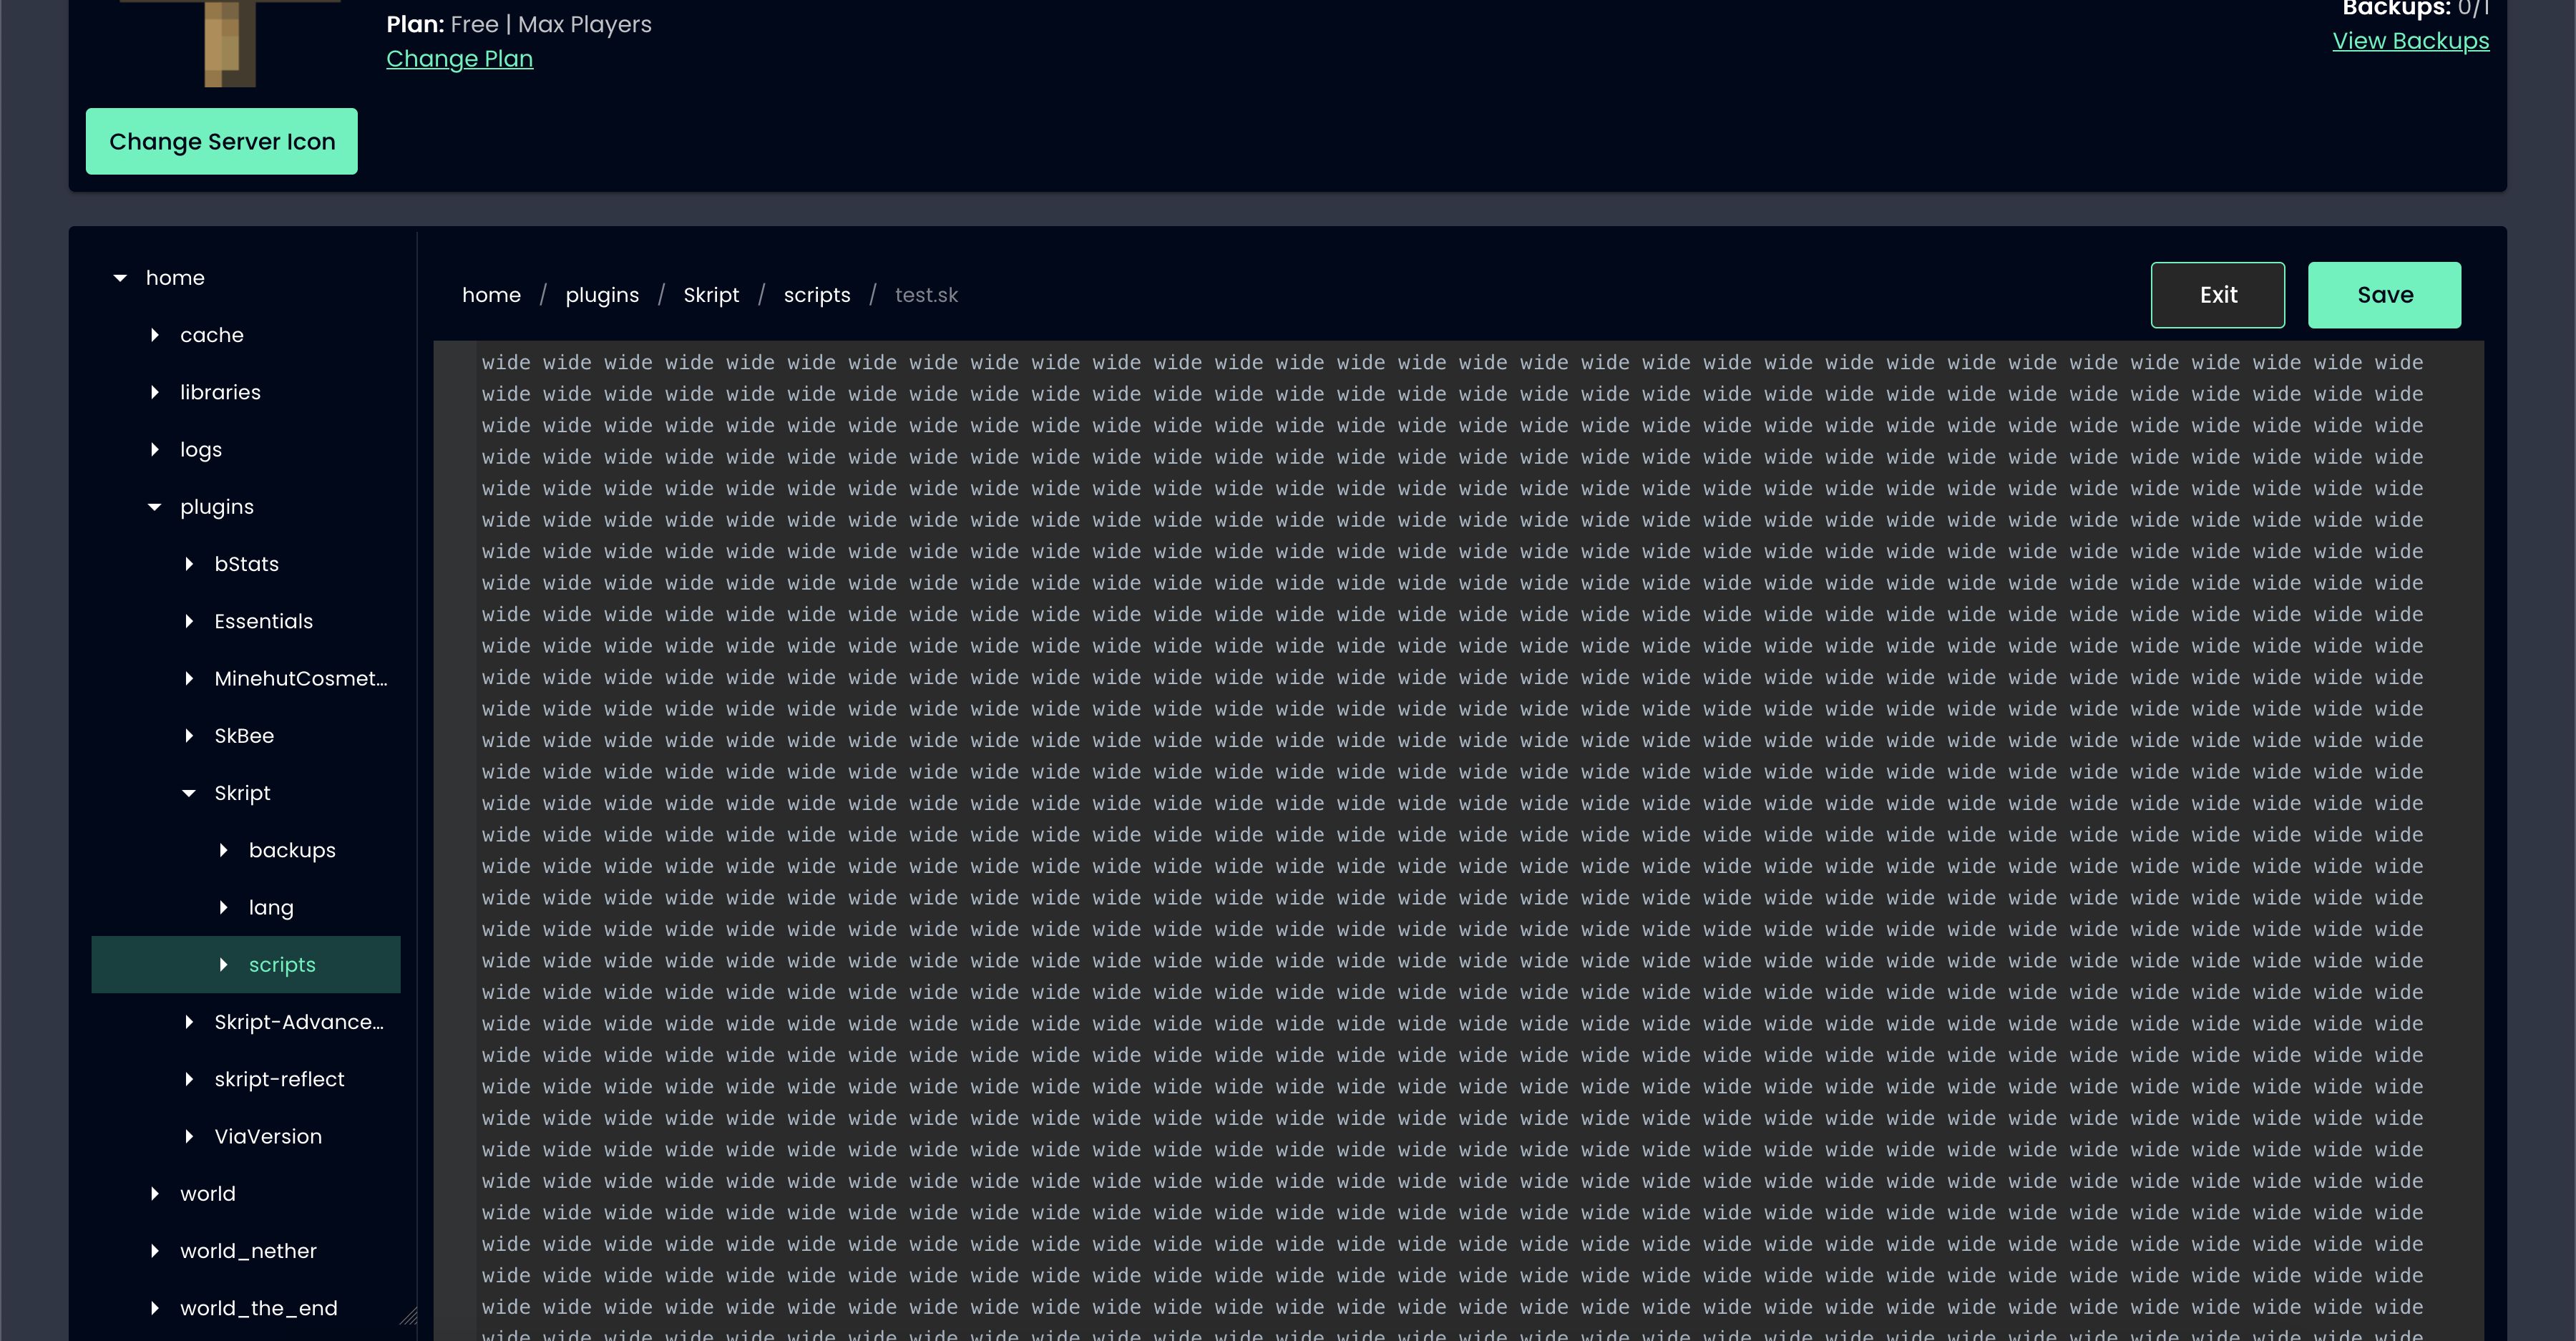Expand the logs folder in sidebar
The height and width of the screenshot is (1341, 2576).
pos(155,448)
